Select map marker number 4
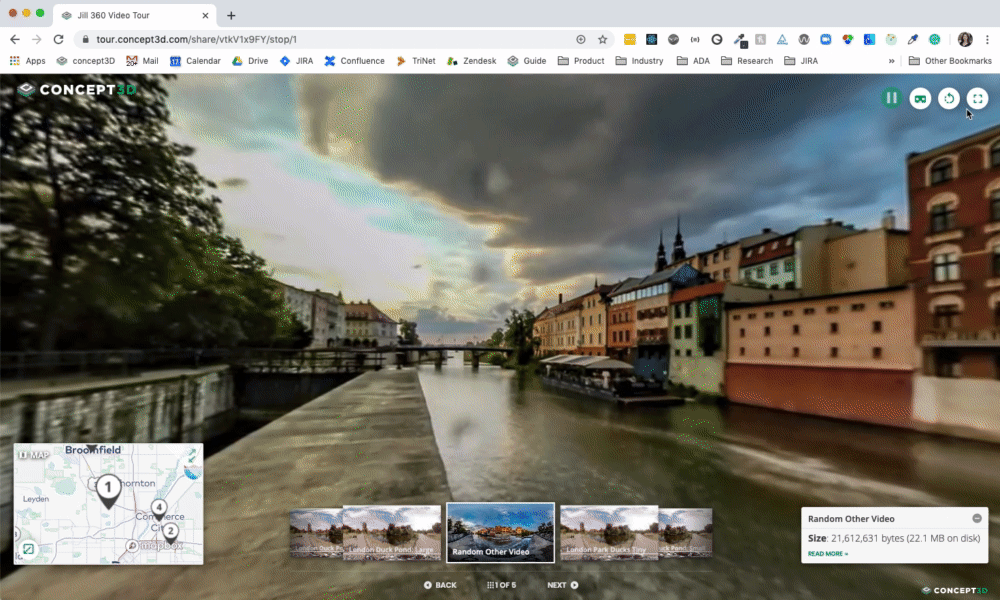Screen dimensions: 1000x600 (159, 508)
